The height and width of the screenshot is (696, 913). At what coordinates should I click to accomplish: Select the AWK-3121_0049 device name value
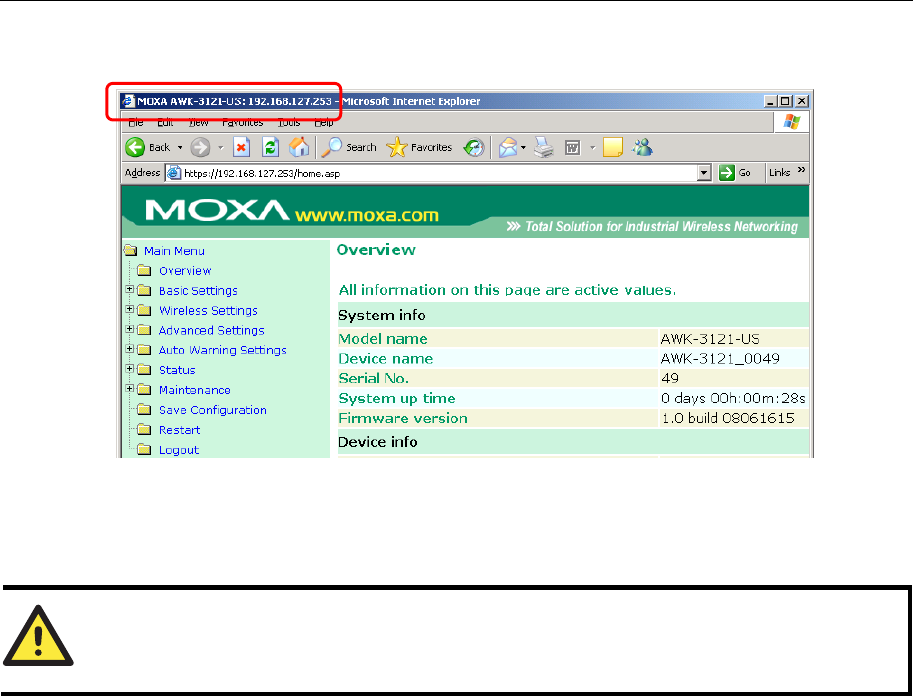[x=720, y=358]
